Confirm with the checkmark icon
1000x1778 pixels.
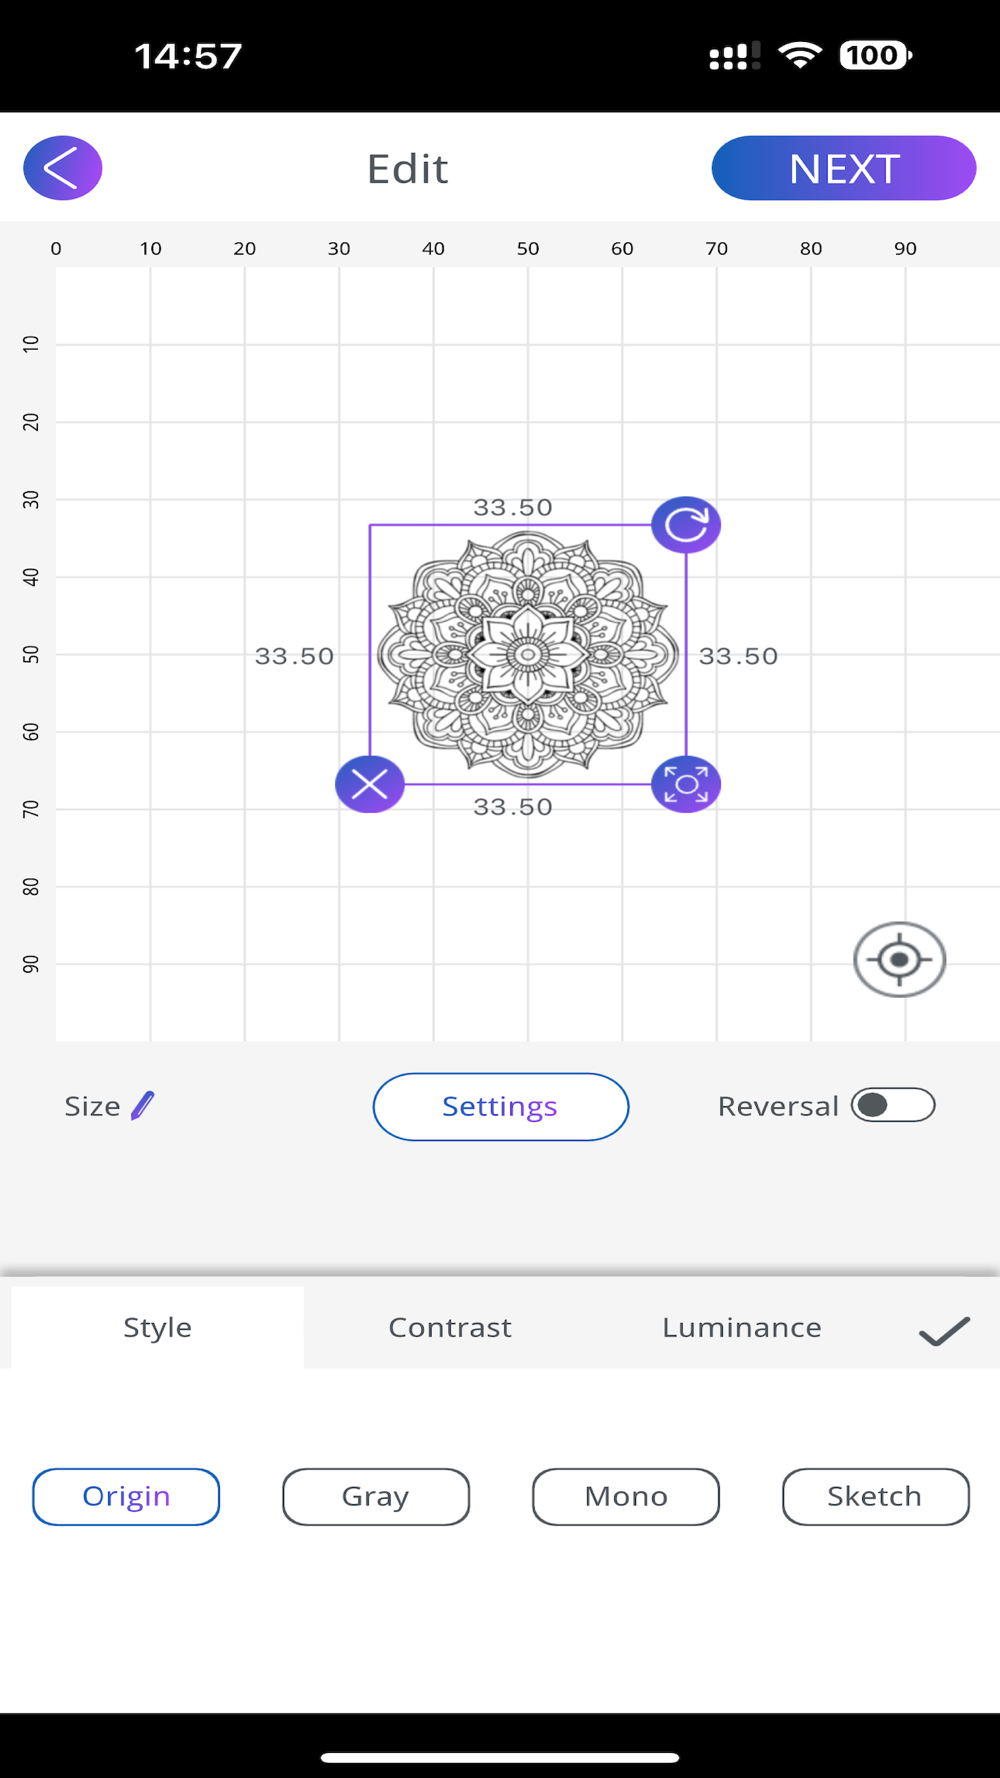(x=944, y=1331)
